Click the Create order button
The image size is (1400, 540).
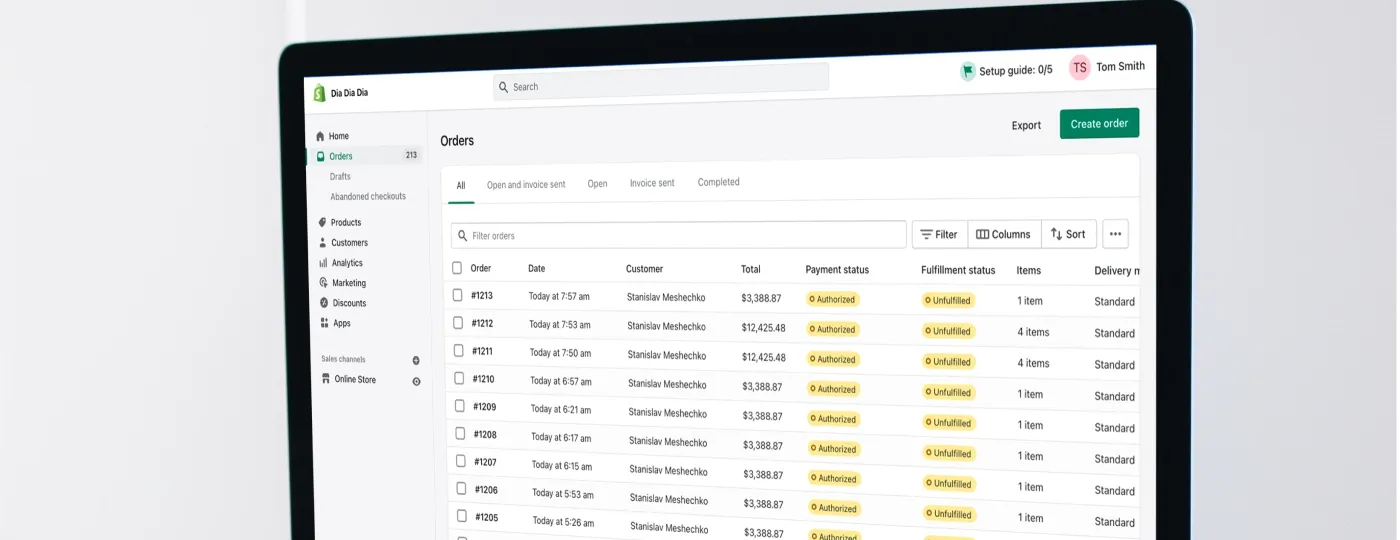click(1099, 124)
